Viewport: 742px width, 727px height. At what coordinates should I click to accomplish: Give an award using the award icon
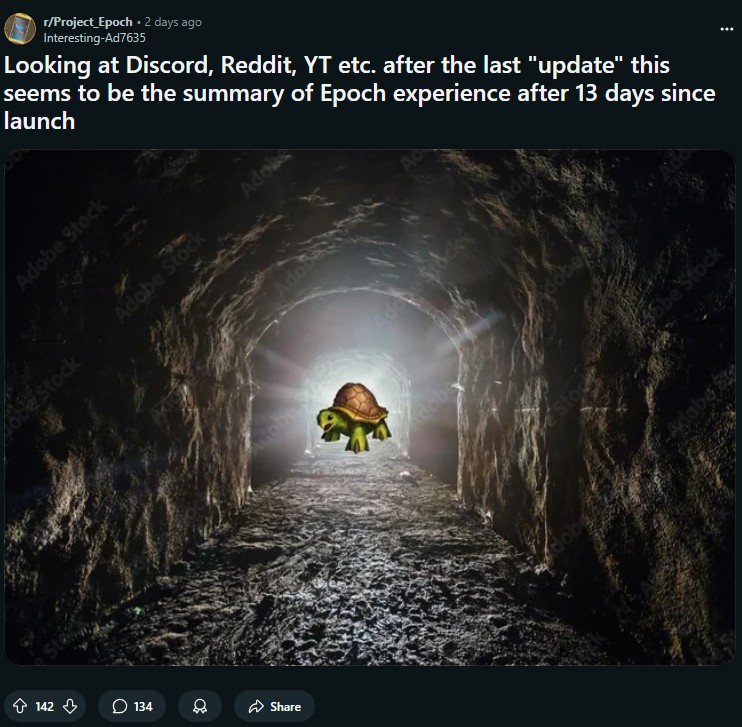(200, 706)
